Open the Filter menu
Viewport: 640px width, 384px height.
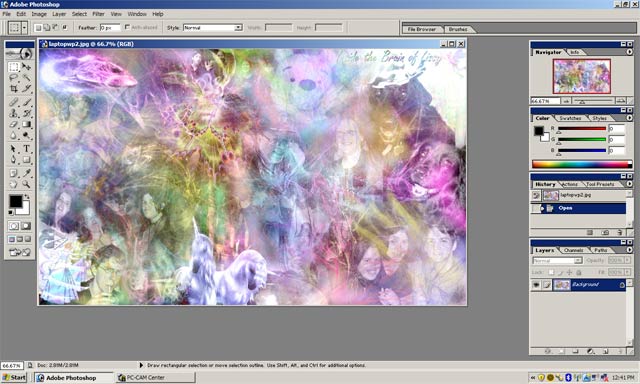(x=98, y=14)
